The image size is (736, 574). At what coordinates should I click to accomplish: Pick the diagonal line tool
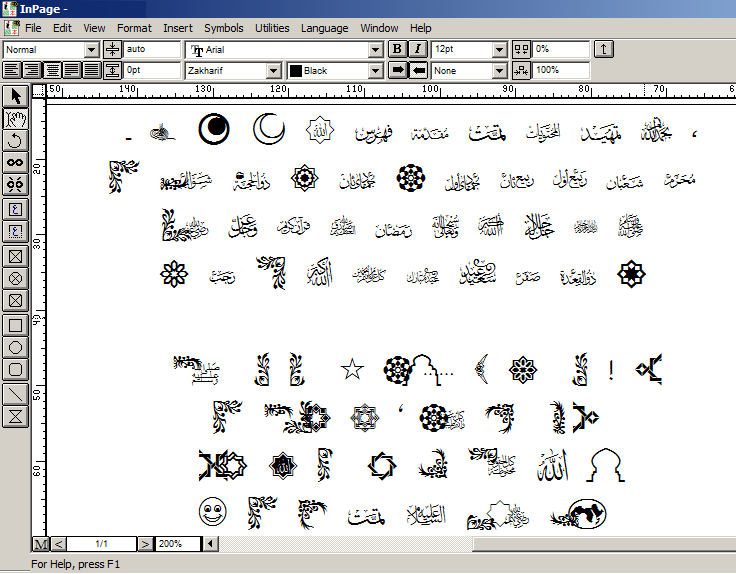coord(16,393)
